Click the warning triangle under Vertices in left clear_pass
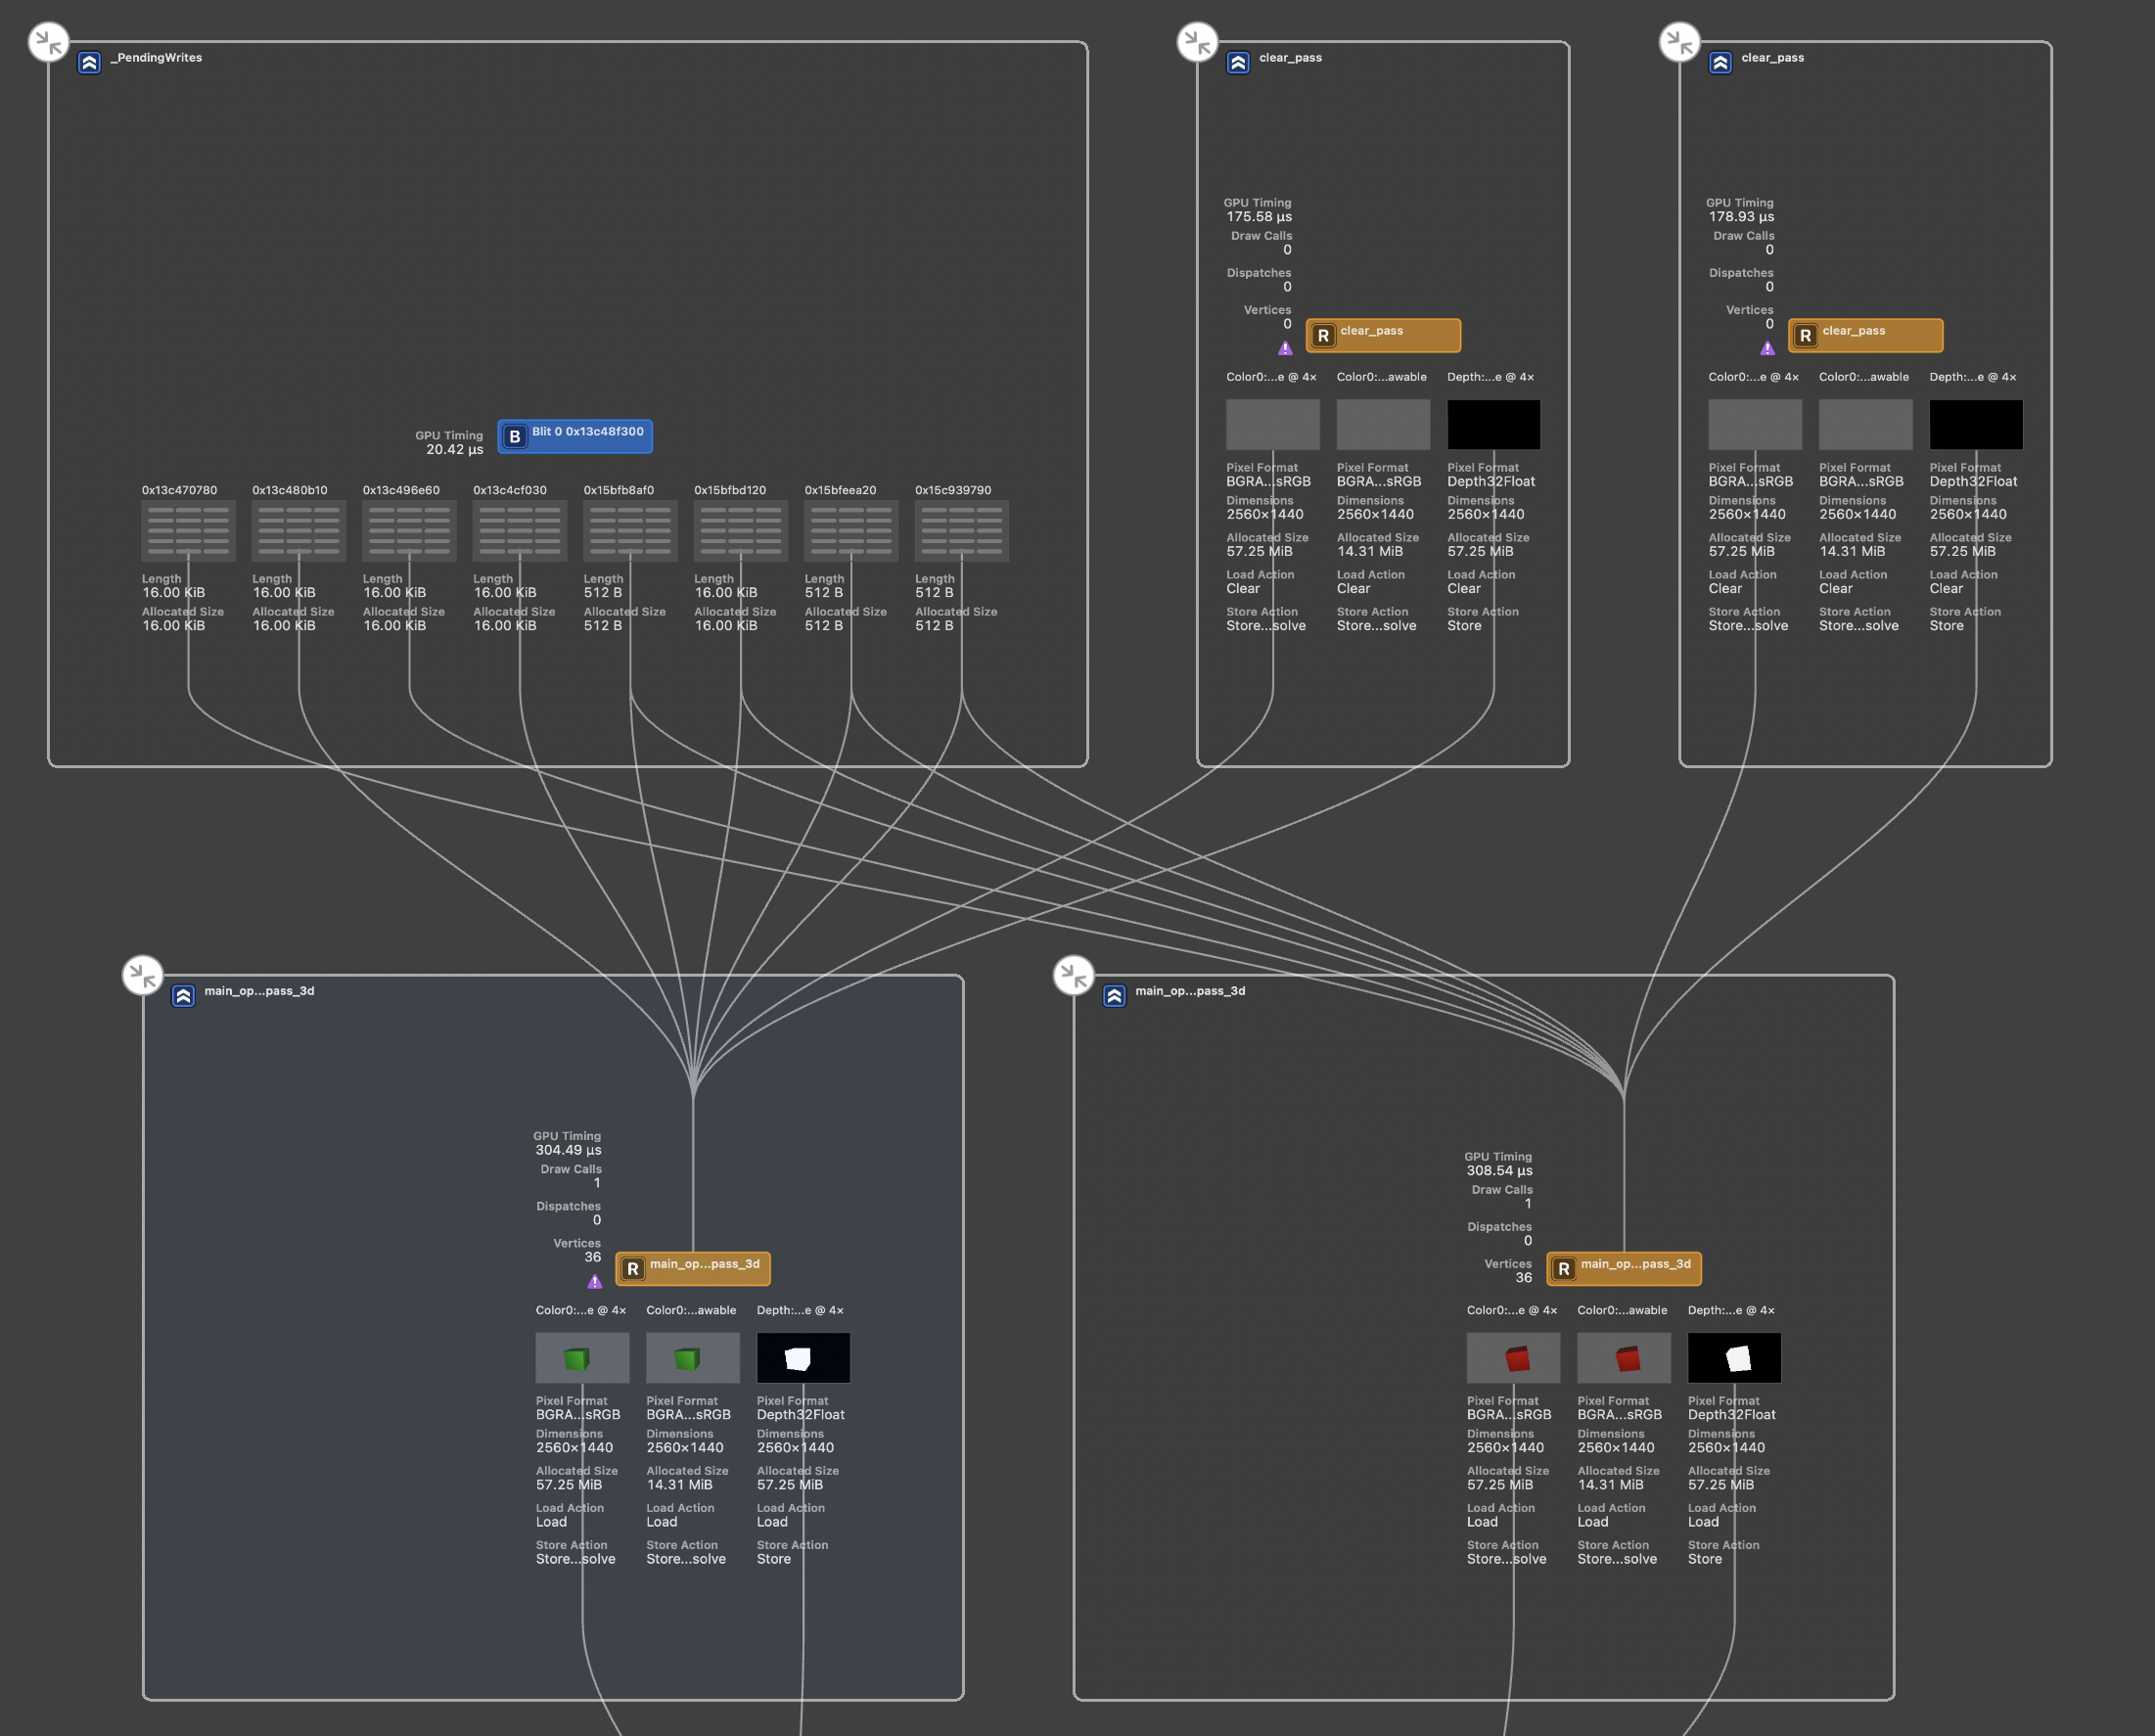The width and height of the screenshot is (2155, 1736). 1286,348
